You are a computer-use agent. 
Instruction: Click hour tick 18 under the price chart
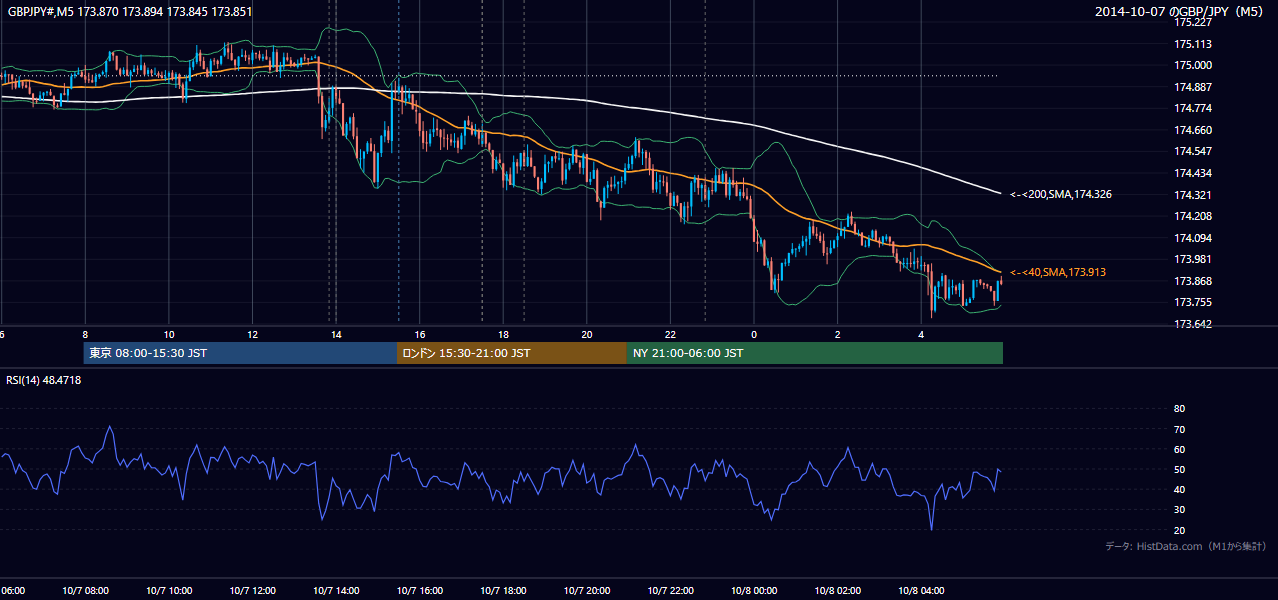click(x=504, y=335)
